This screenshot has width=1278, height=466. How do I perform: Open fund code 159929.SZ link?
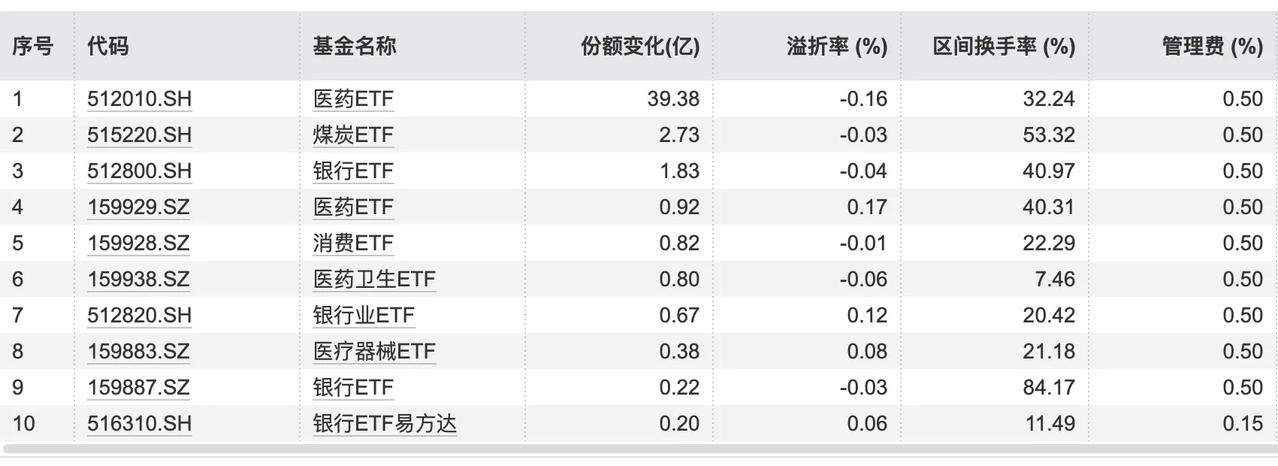138,207
